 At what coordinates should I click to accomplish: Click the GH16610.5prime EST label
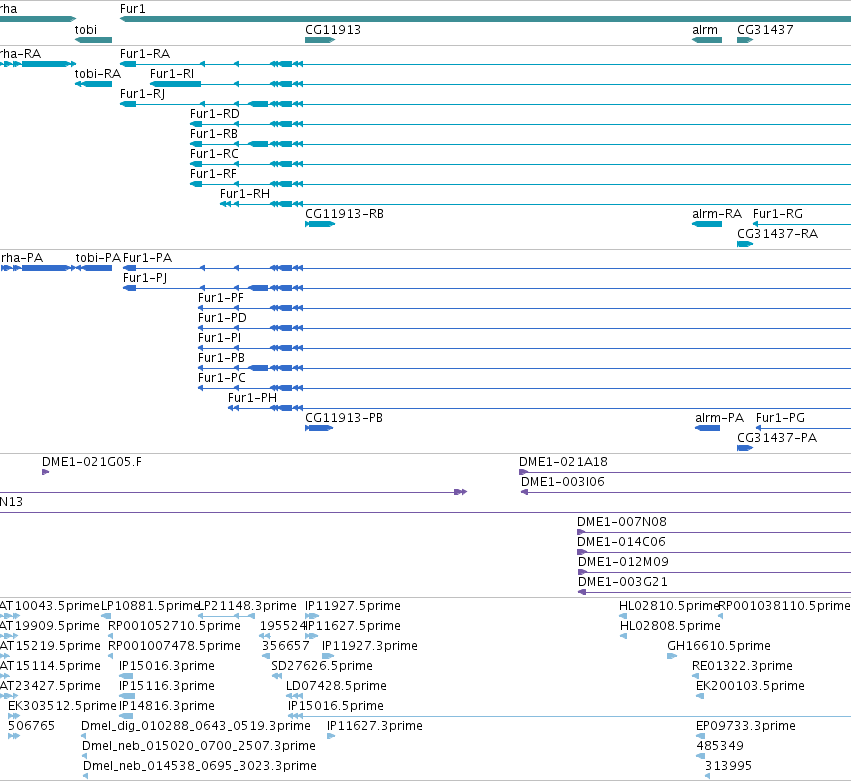point(719,646)
